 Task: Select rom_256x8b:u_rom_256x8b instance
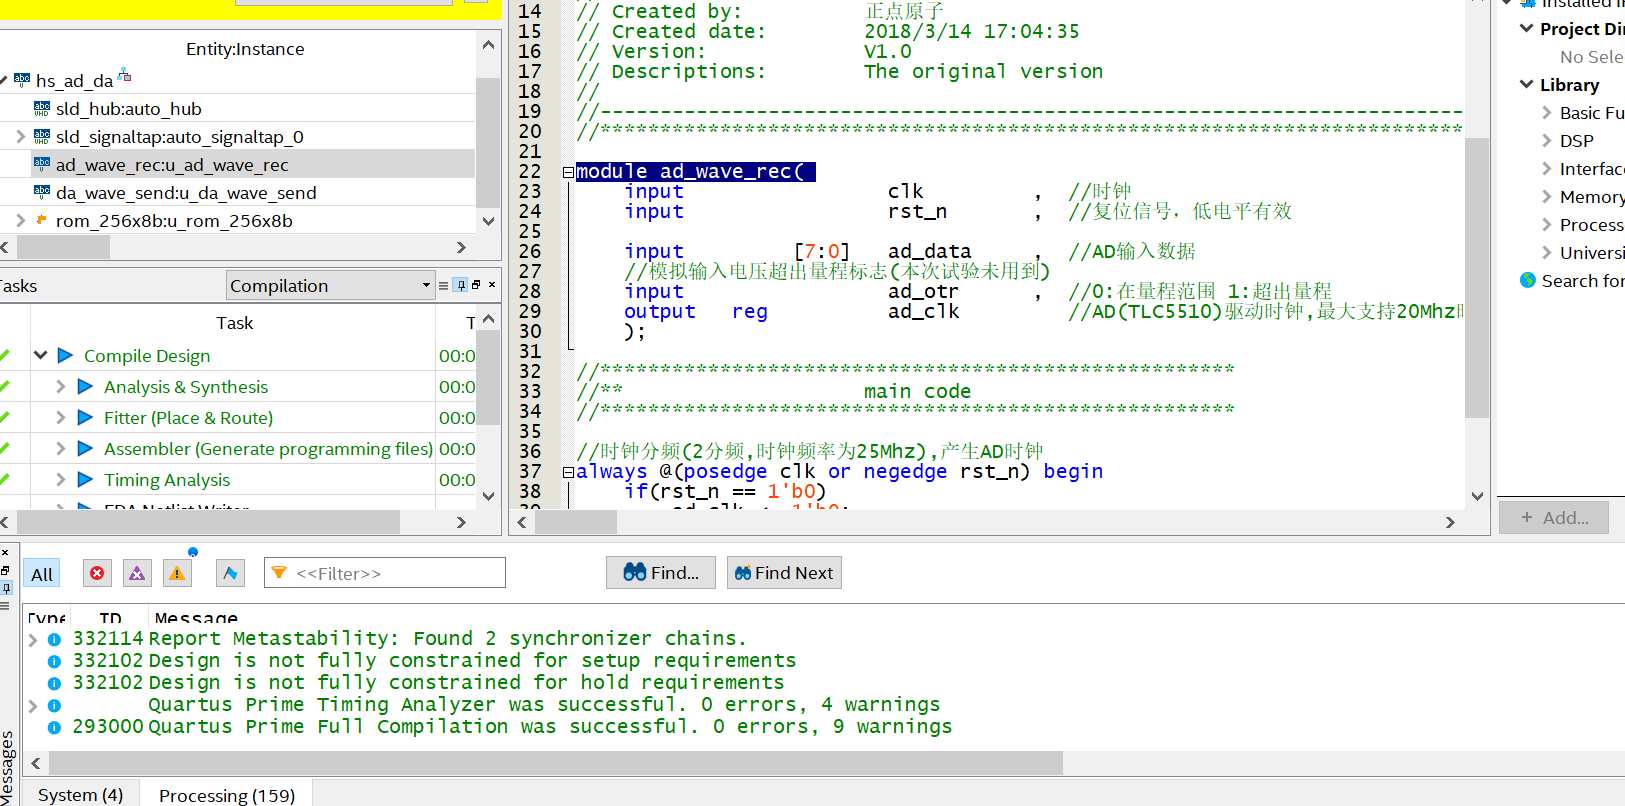coord(174,220)
